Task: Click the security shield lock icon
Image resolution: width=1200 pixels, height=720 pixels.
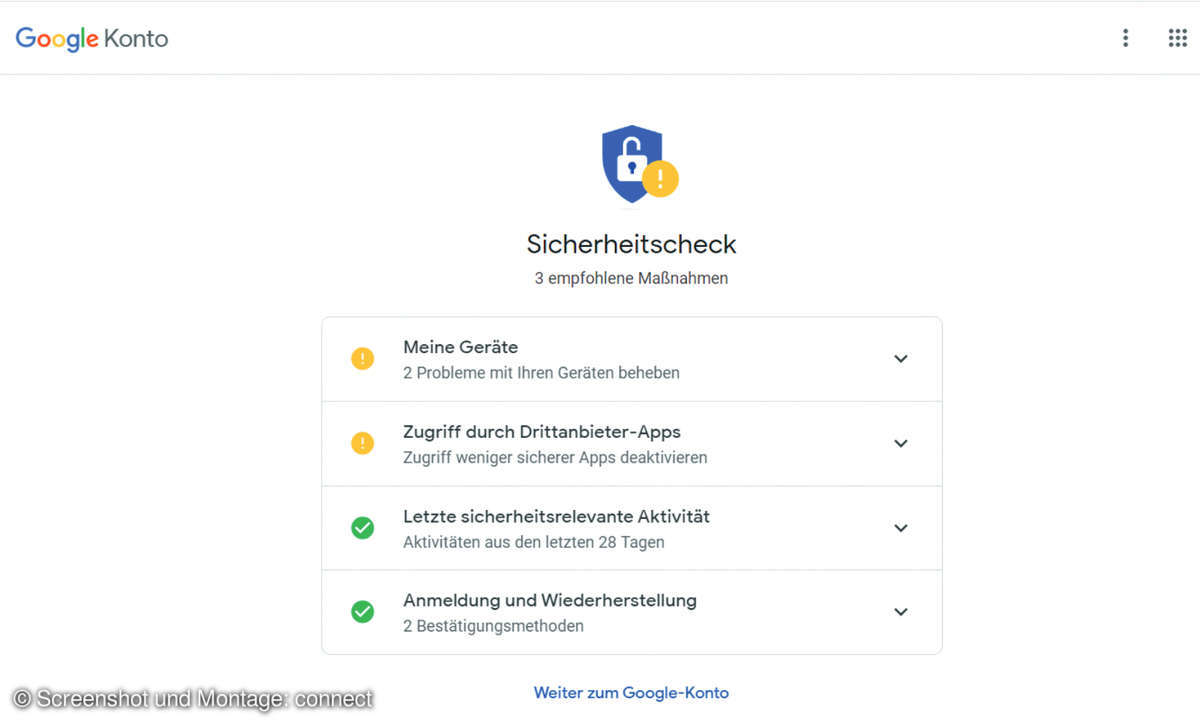Action: tap(630, 161)
